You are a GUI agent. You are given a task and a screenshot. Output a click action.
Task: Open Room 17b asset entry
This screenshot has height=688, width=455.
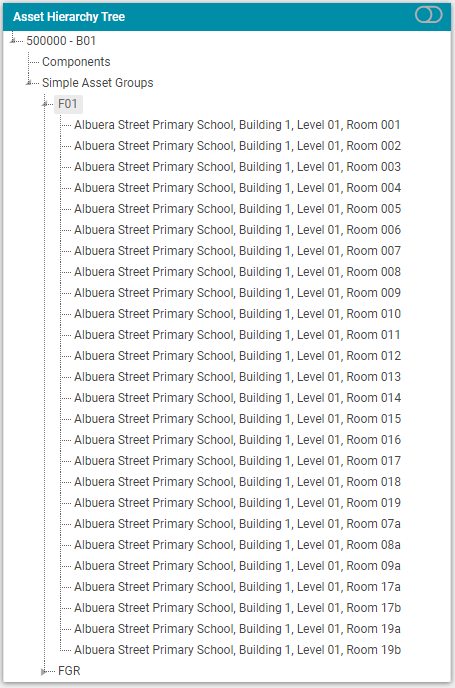[x=237, y=608]
